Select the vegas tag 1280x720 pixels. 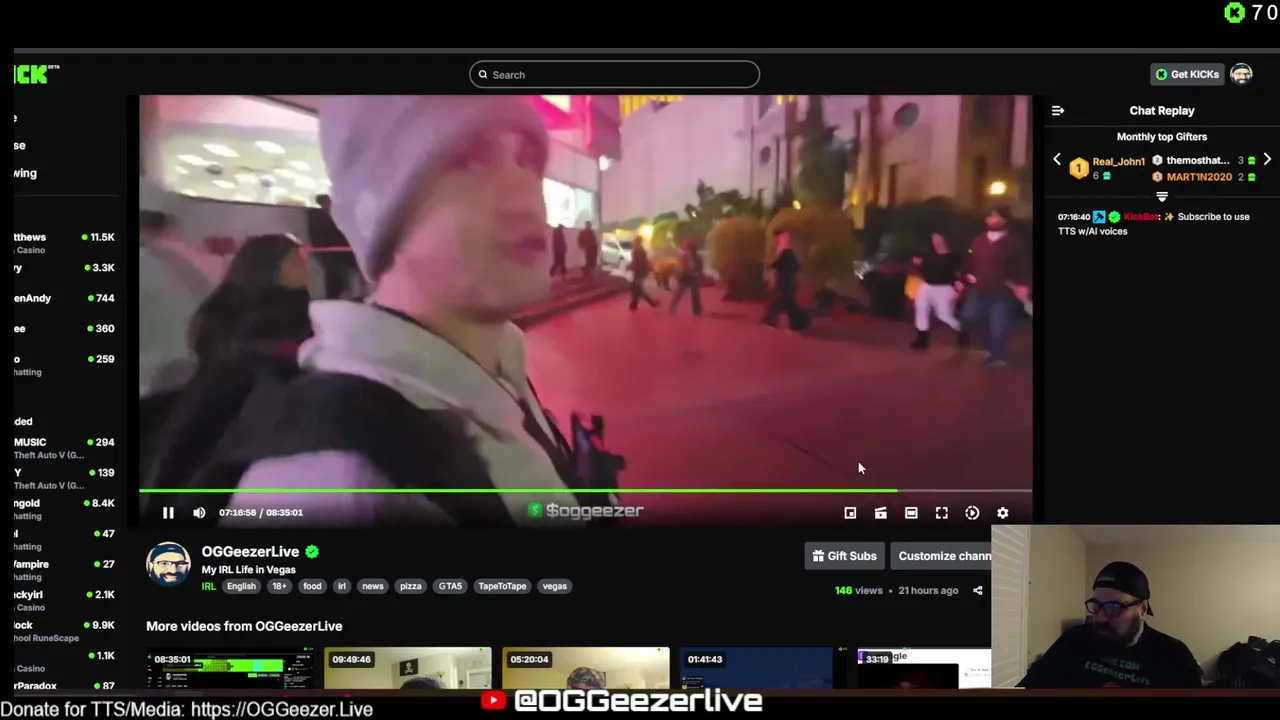point(555,587)
